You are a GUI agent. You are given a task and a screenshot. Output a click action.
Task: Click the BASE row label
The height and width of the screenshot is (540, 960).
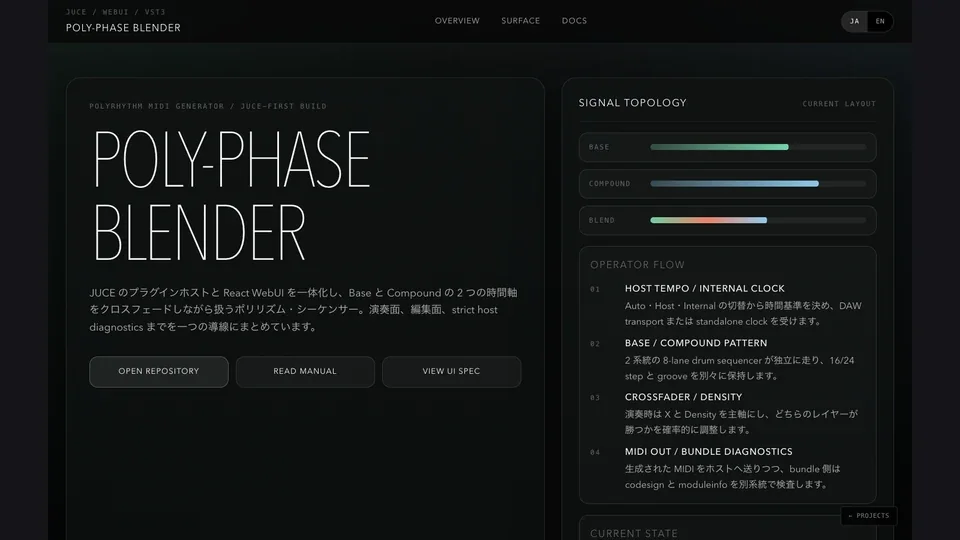click(x=599, y=147)
